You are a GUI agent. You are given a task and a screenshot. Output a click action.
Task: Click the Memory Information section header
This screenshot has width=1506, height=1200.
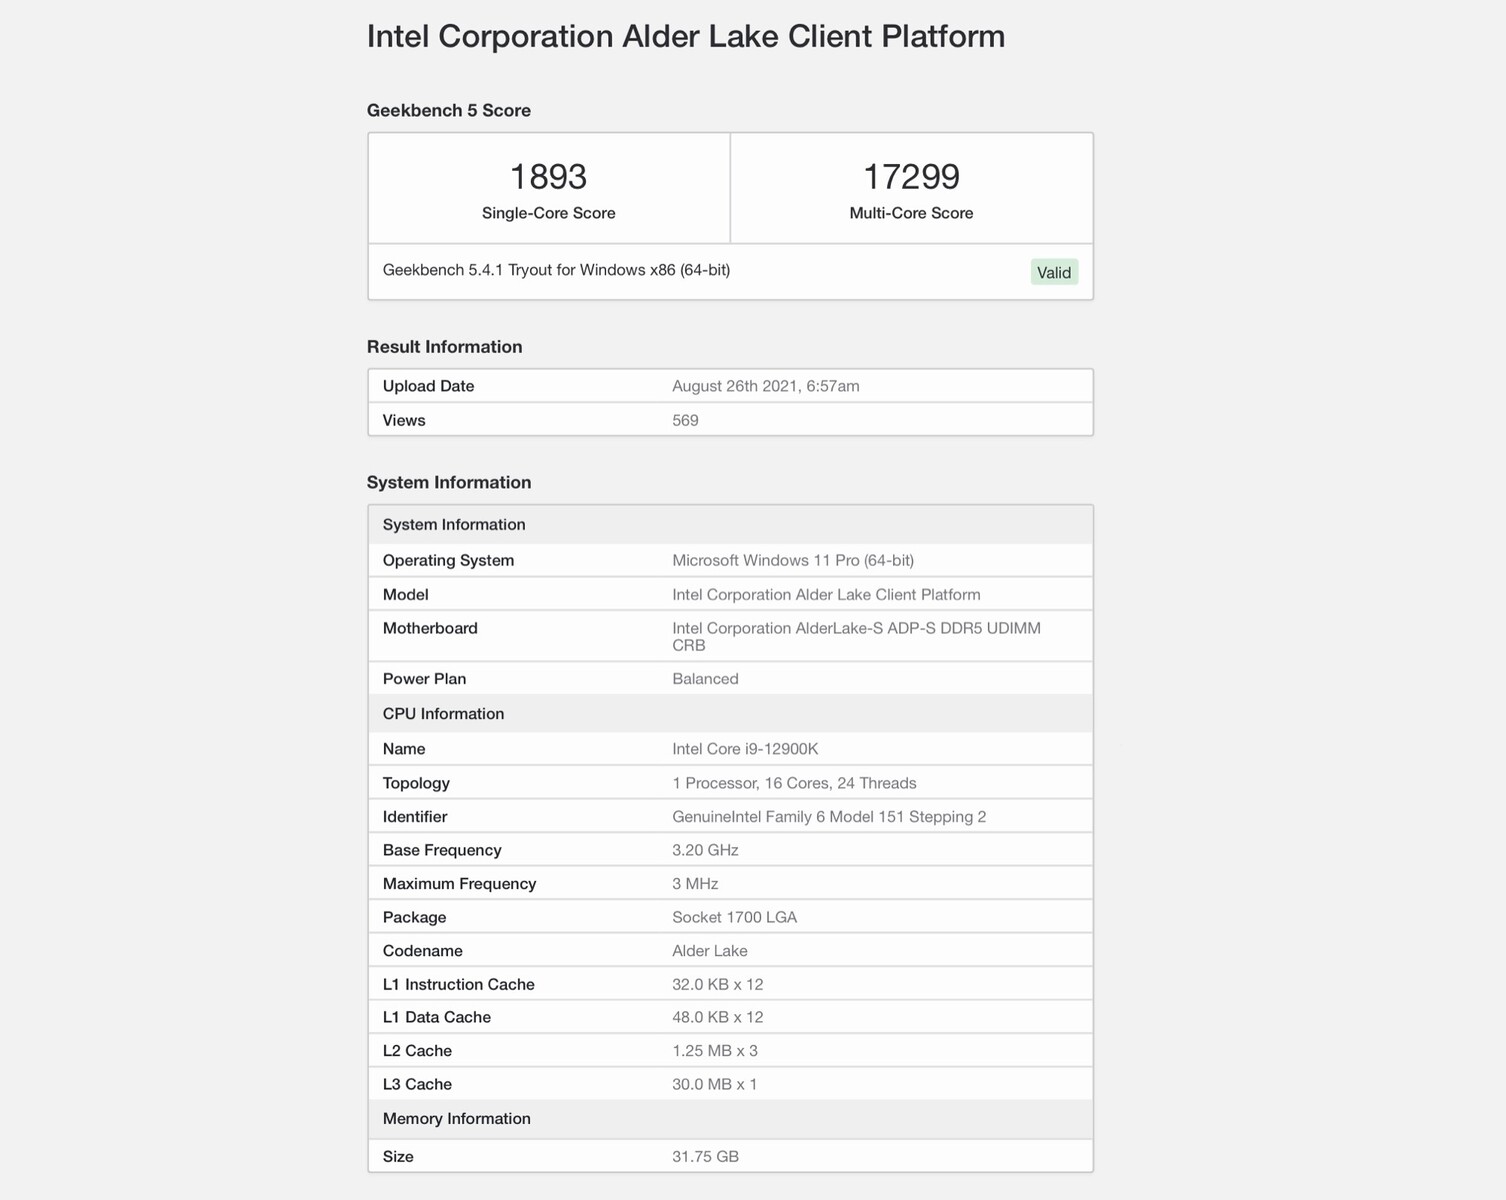456,1119
